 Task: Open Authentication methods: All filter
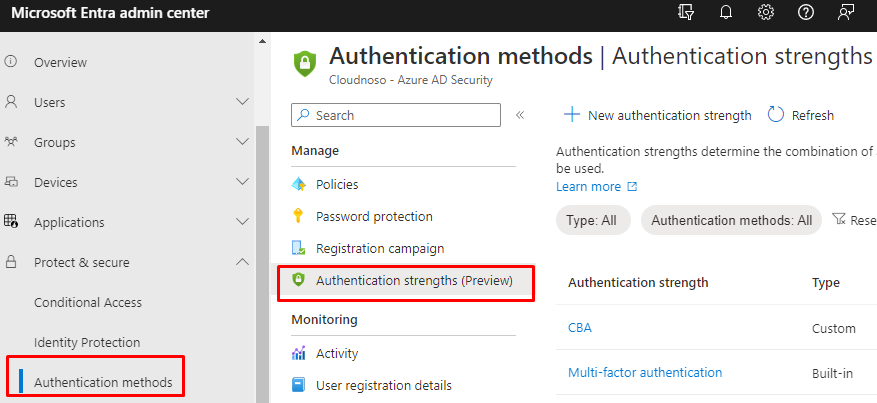731,220
